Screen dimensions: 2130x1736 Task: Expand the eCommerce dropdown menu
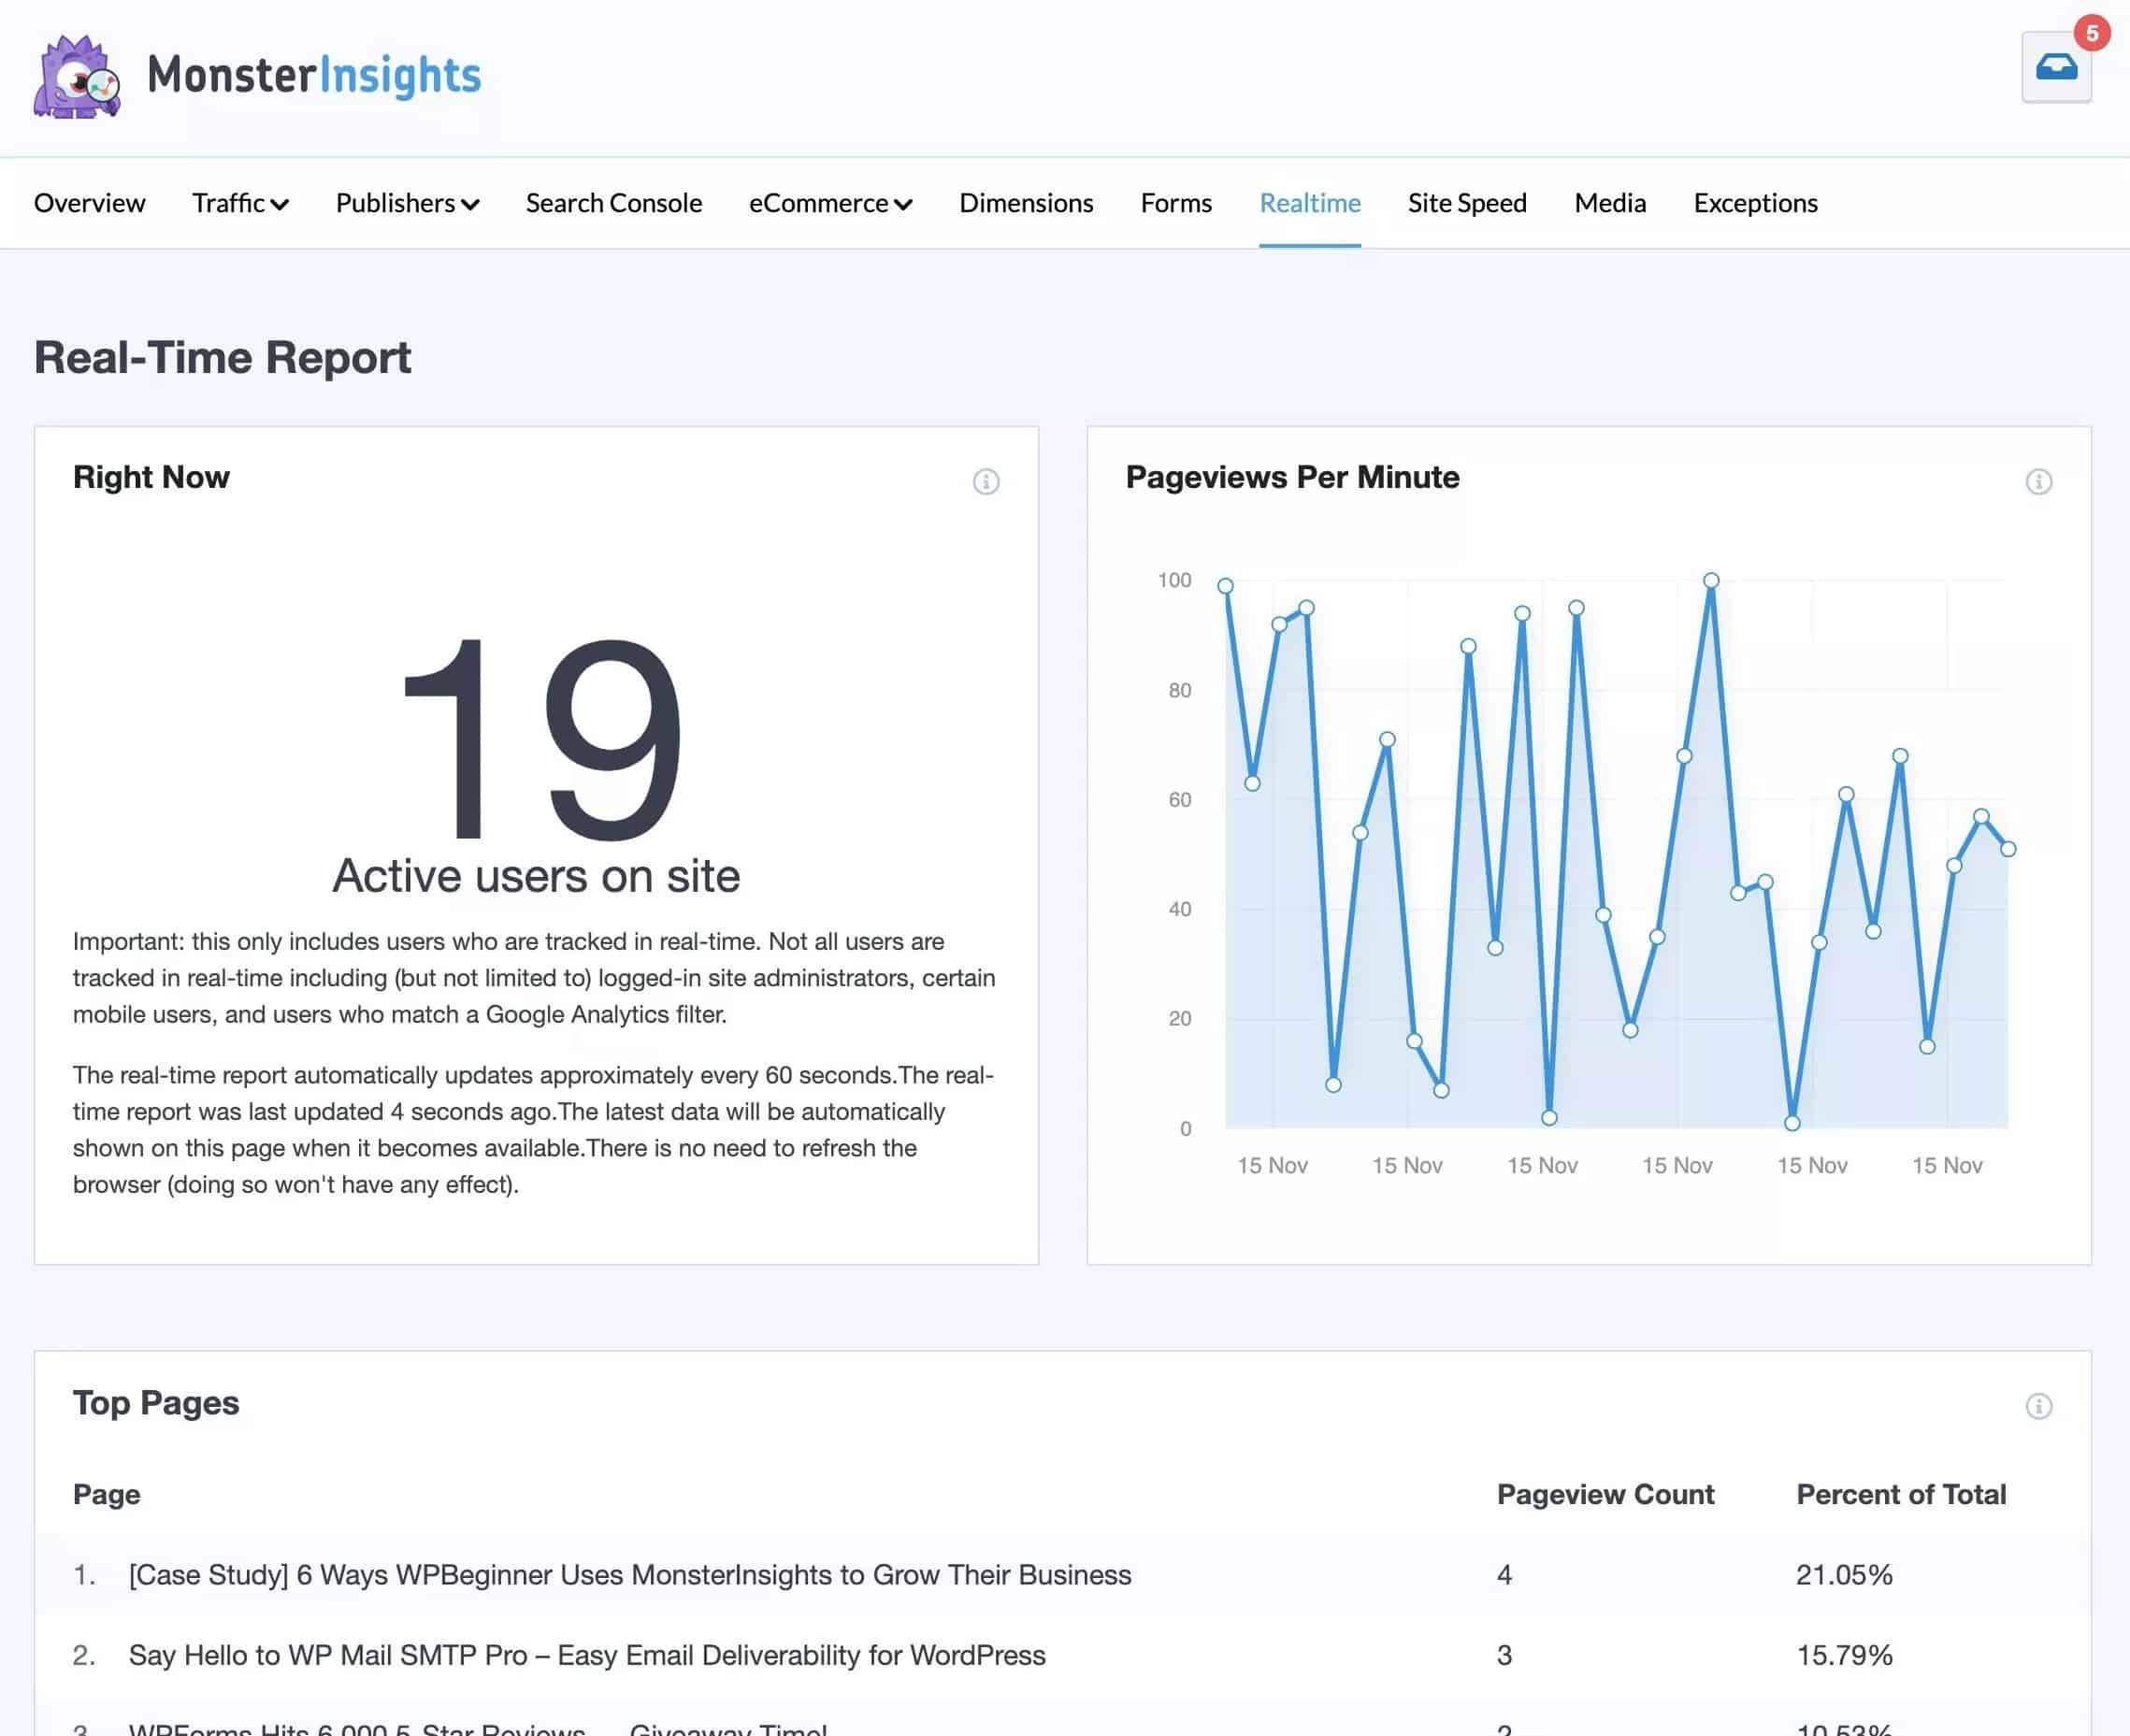click(x=830, y=203)
